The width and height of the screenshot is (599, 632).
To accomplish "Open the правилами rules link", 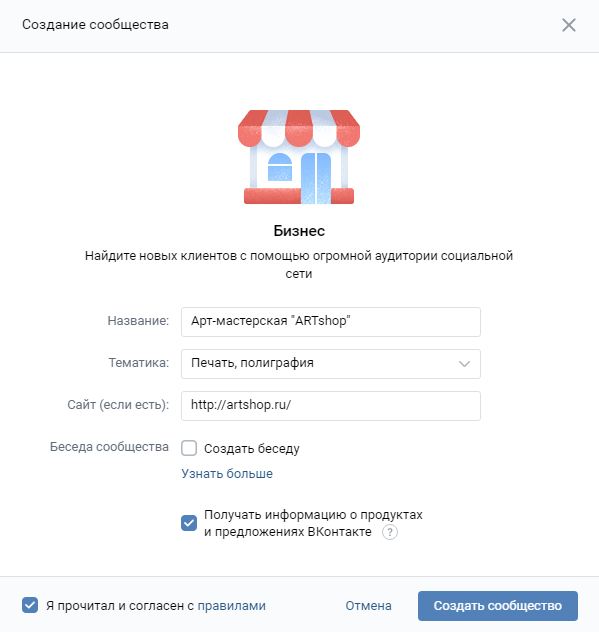I will pyautogui.click(x=231, y=605).
